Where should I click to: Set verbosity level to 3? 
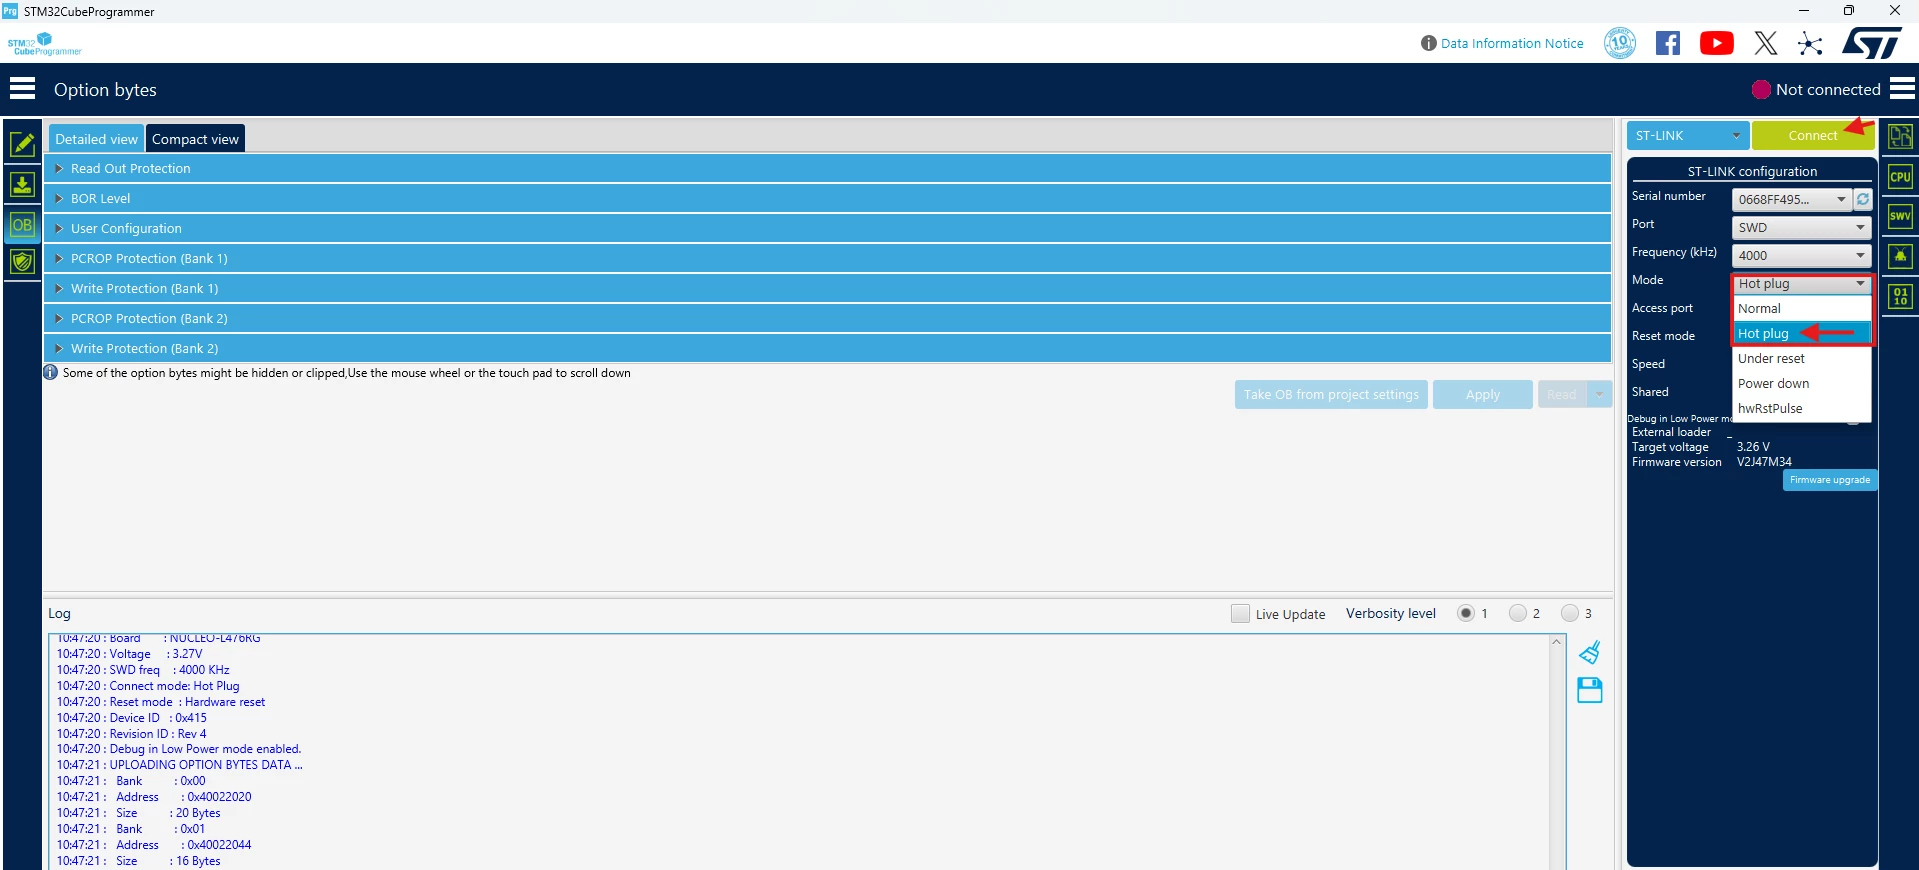tap(1570, 613)
